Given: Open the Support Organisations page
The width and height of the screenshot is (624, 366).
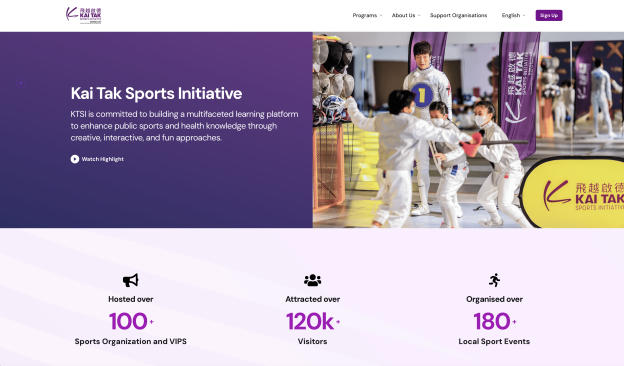Looking at the screenshot, I should (458, 16).
